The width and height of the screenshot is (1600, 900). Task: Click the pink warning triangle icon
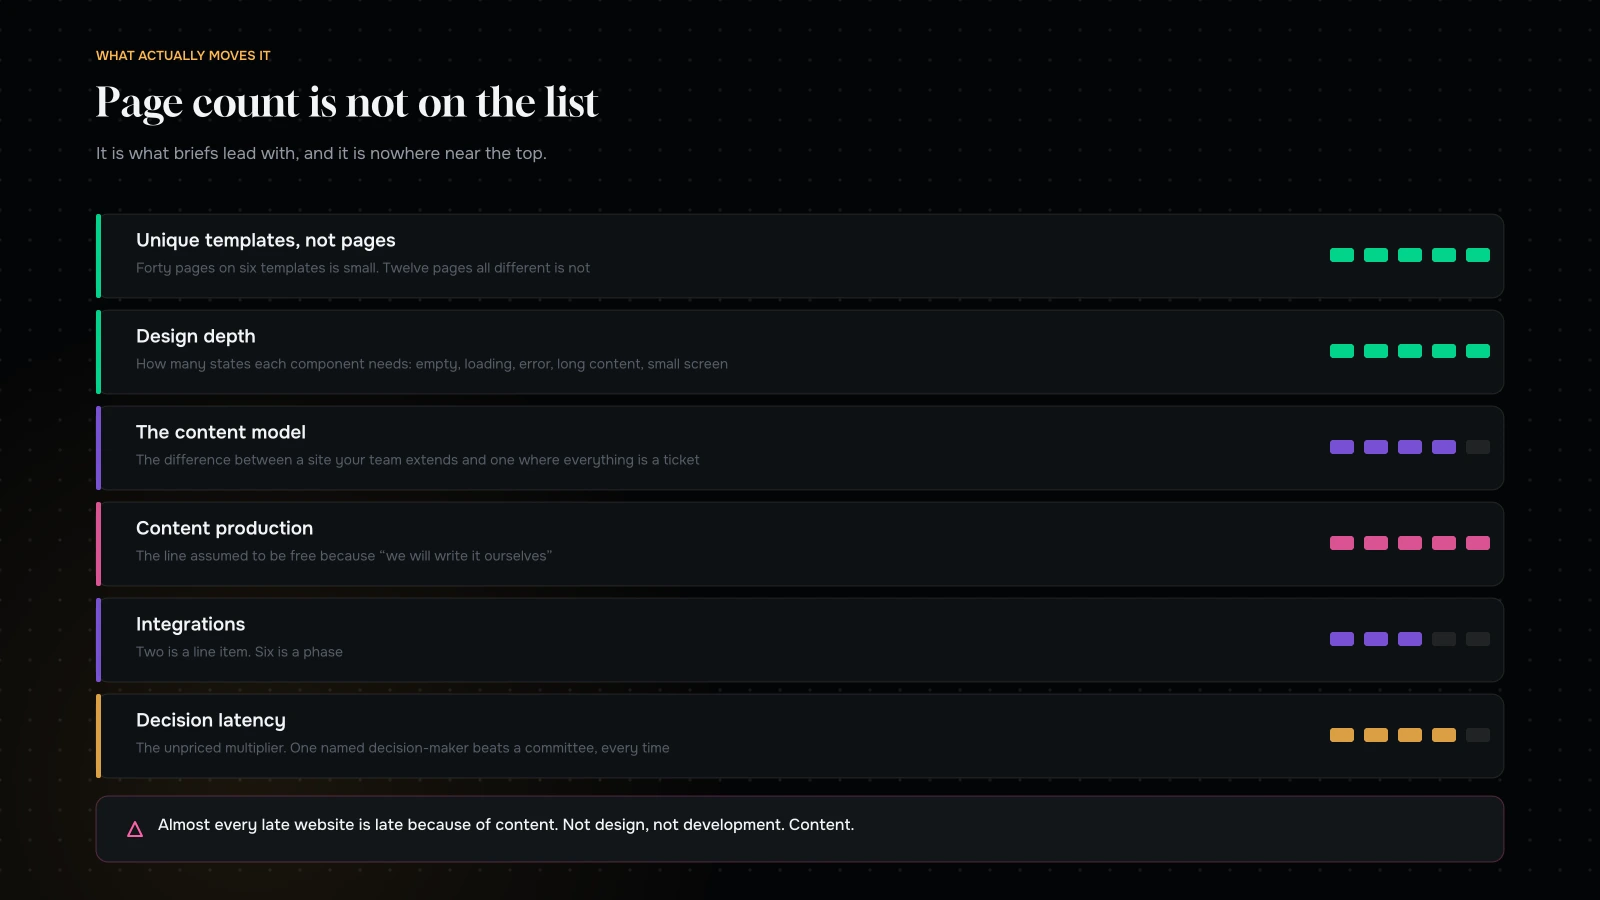pyautogui.click(x=135, y=829)
